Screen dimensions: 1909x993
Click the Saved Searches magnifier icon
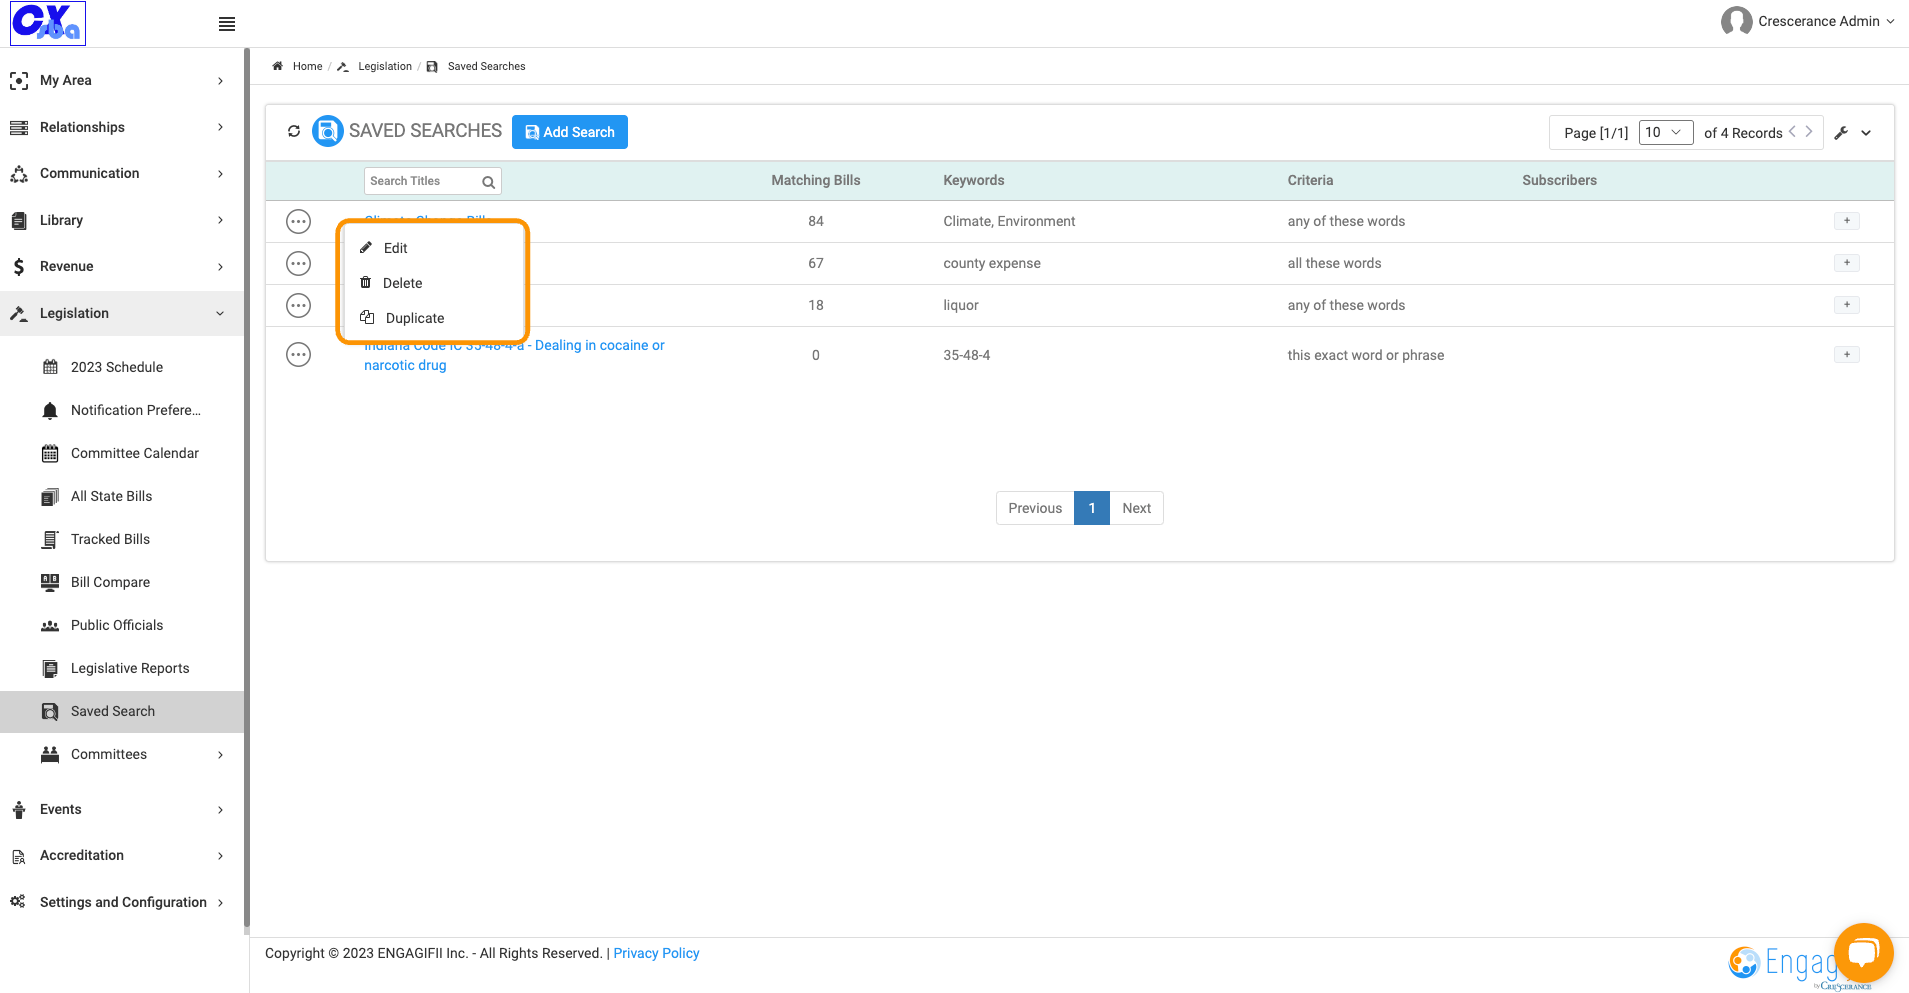coord(327,131)
